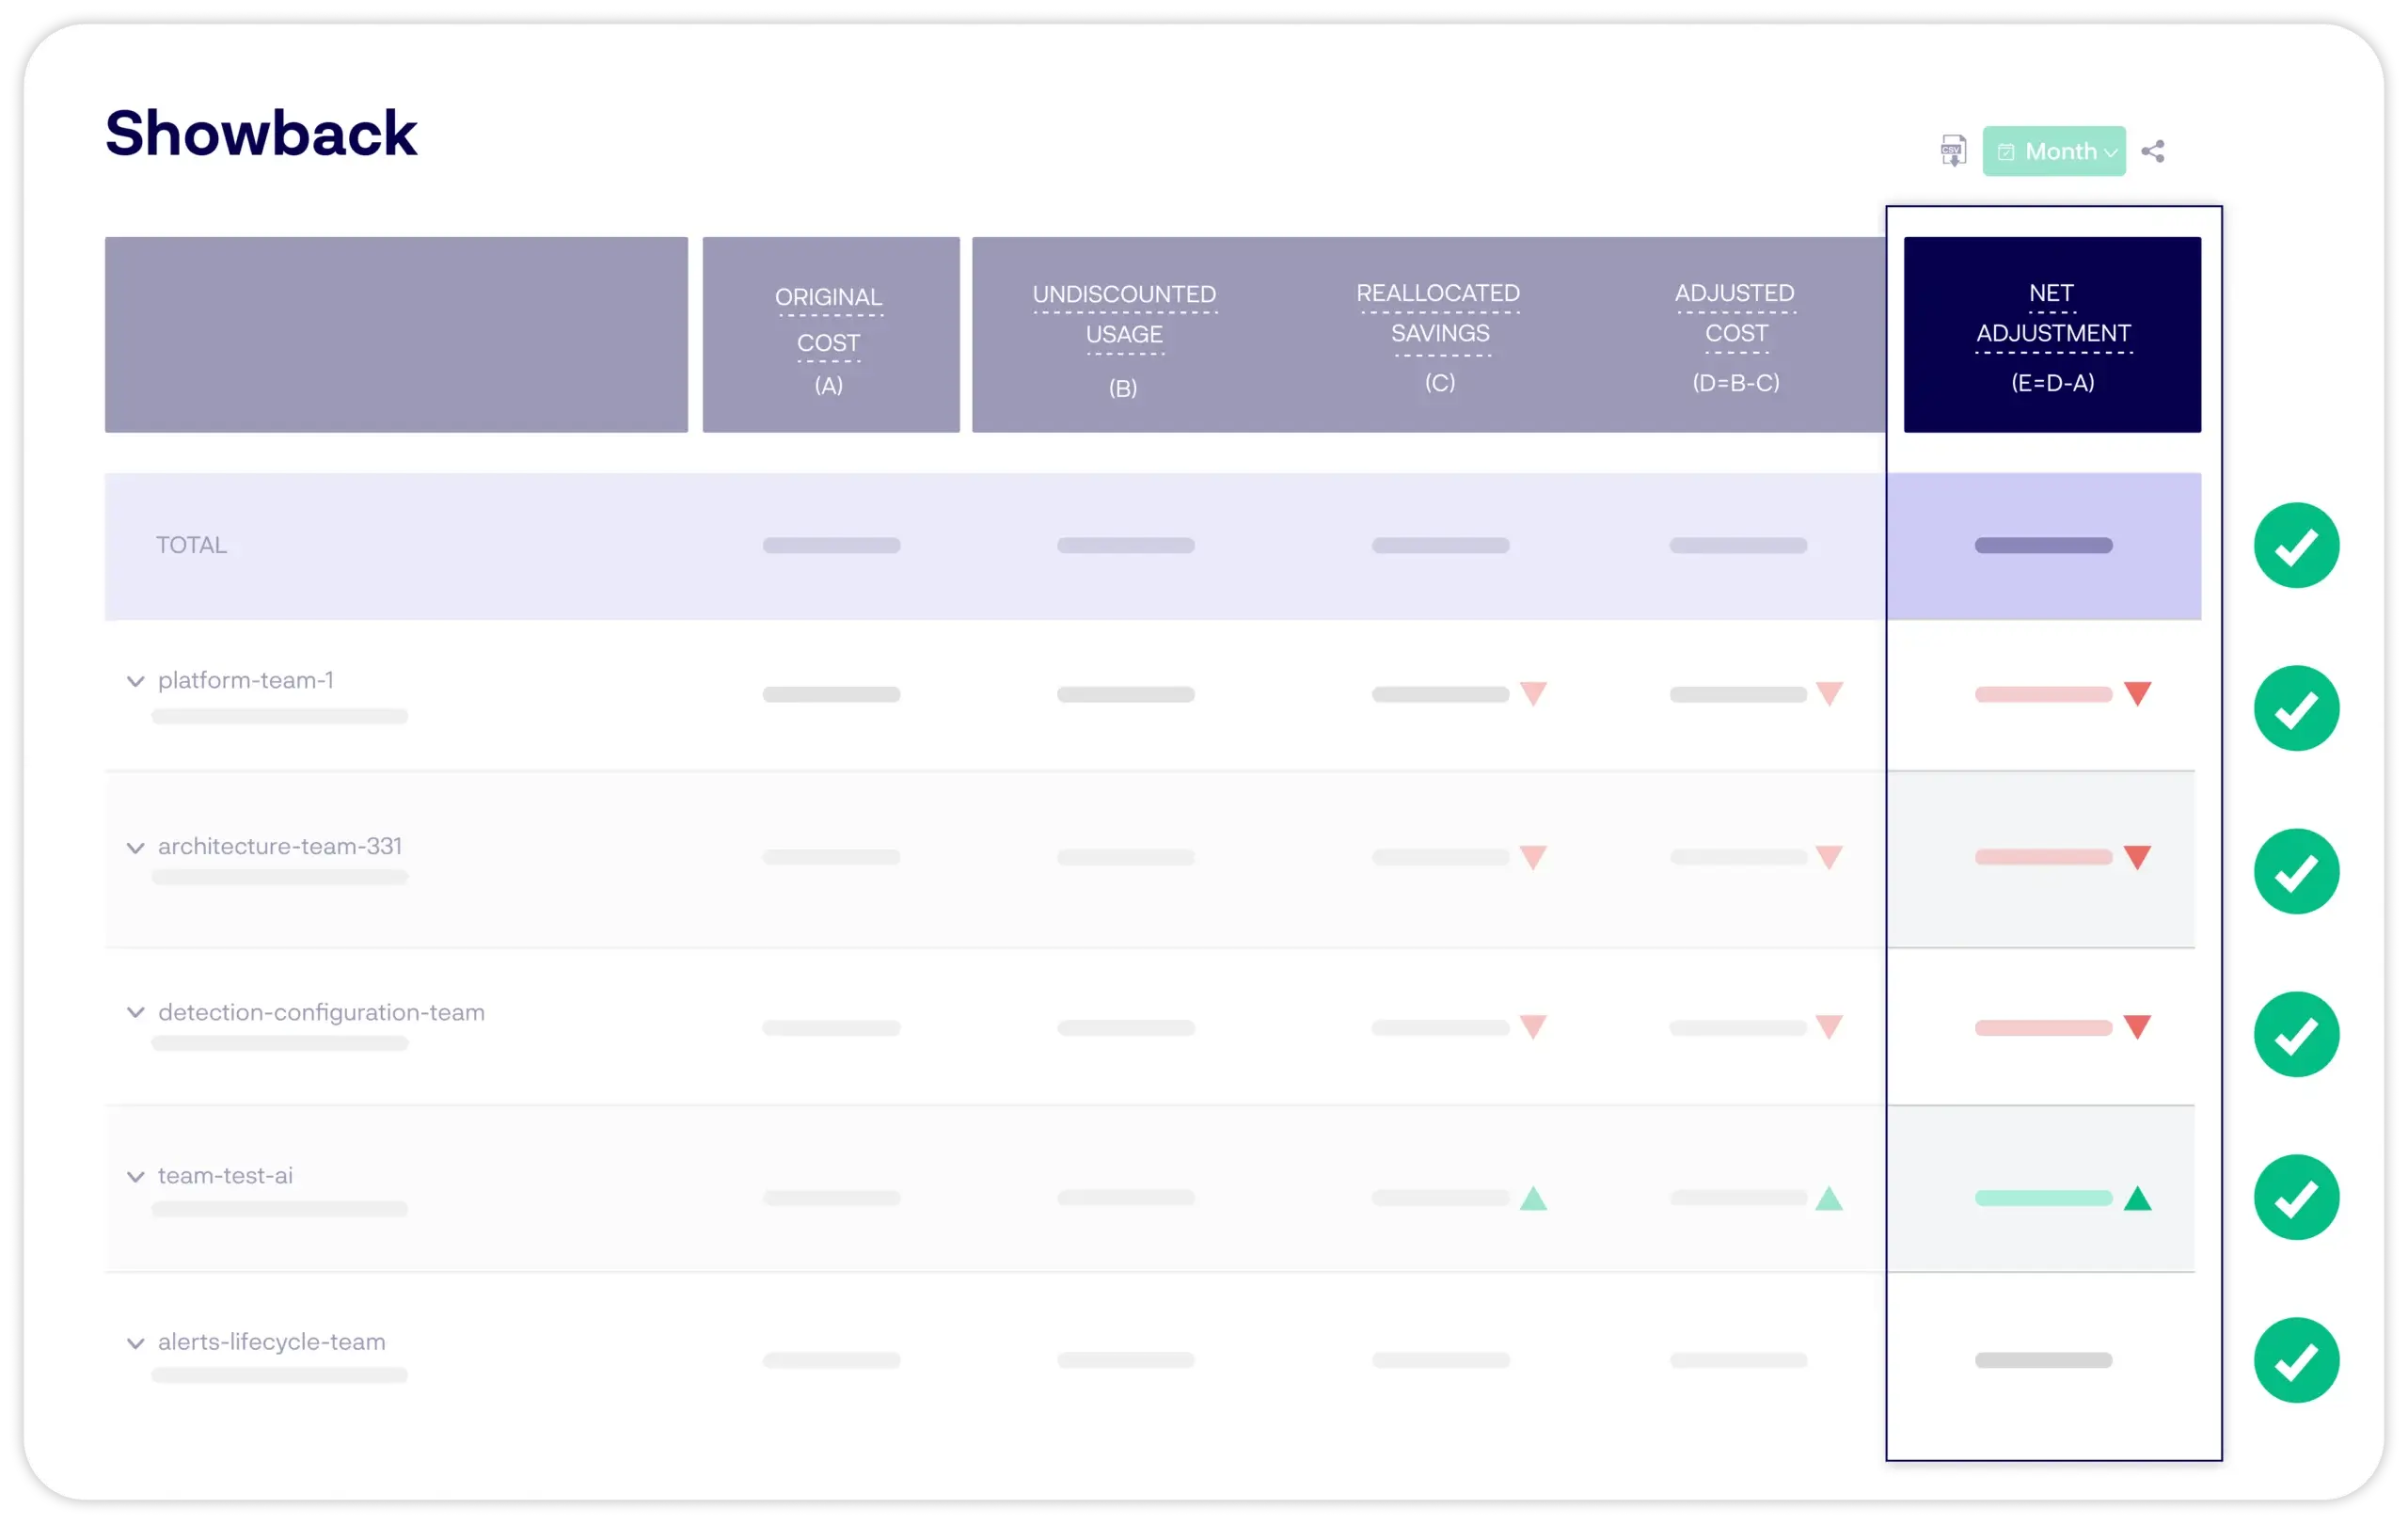
Task: Click the TOTAL row label
Action: pyautogui.click(x=191, y=545)
